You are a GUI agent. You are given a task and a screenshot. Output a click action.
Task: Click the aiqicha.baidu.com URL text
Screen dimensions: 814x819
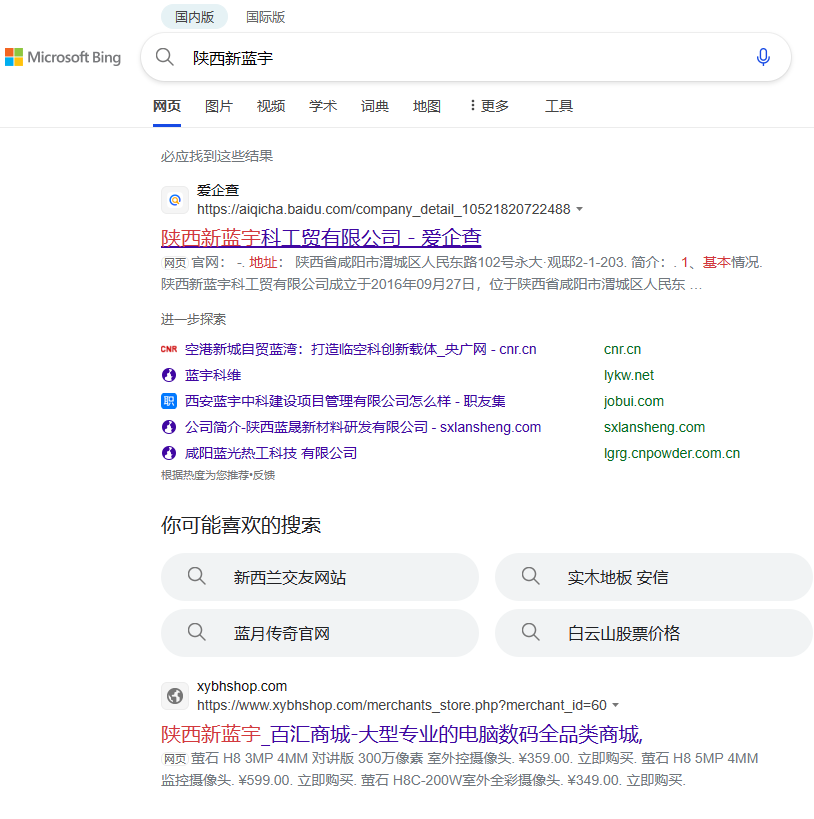click(x=383, y=209)
